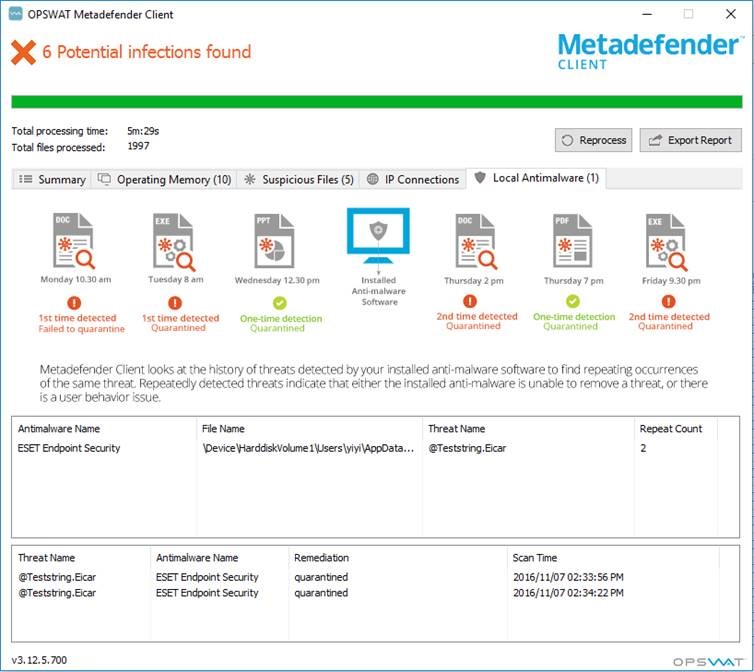Click the green check icon under Wednesday 12.30 pm
This screenshot has width=754, height=672.
coord(280,303)
